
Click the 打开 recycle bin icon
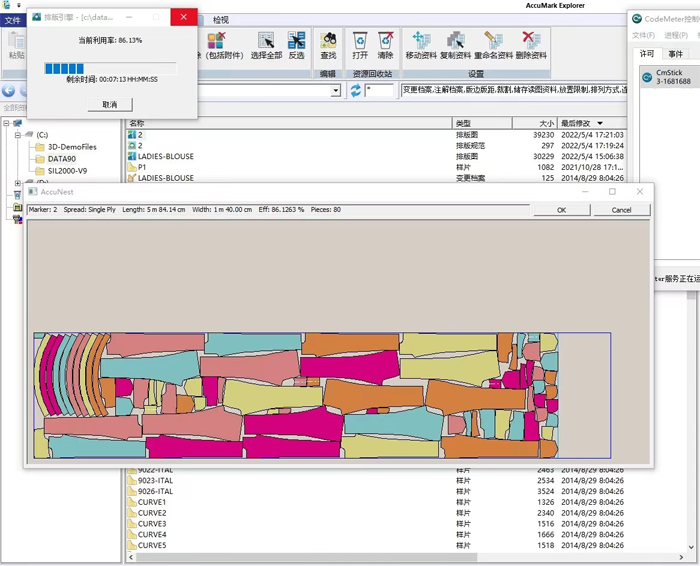click(360, 40)
